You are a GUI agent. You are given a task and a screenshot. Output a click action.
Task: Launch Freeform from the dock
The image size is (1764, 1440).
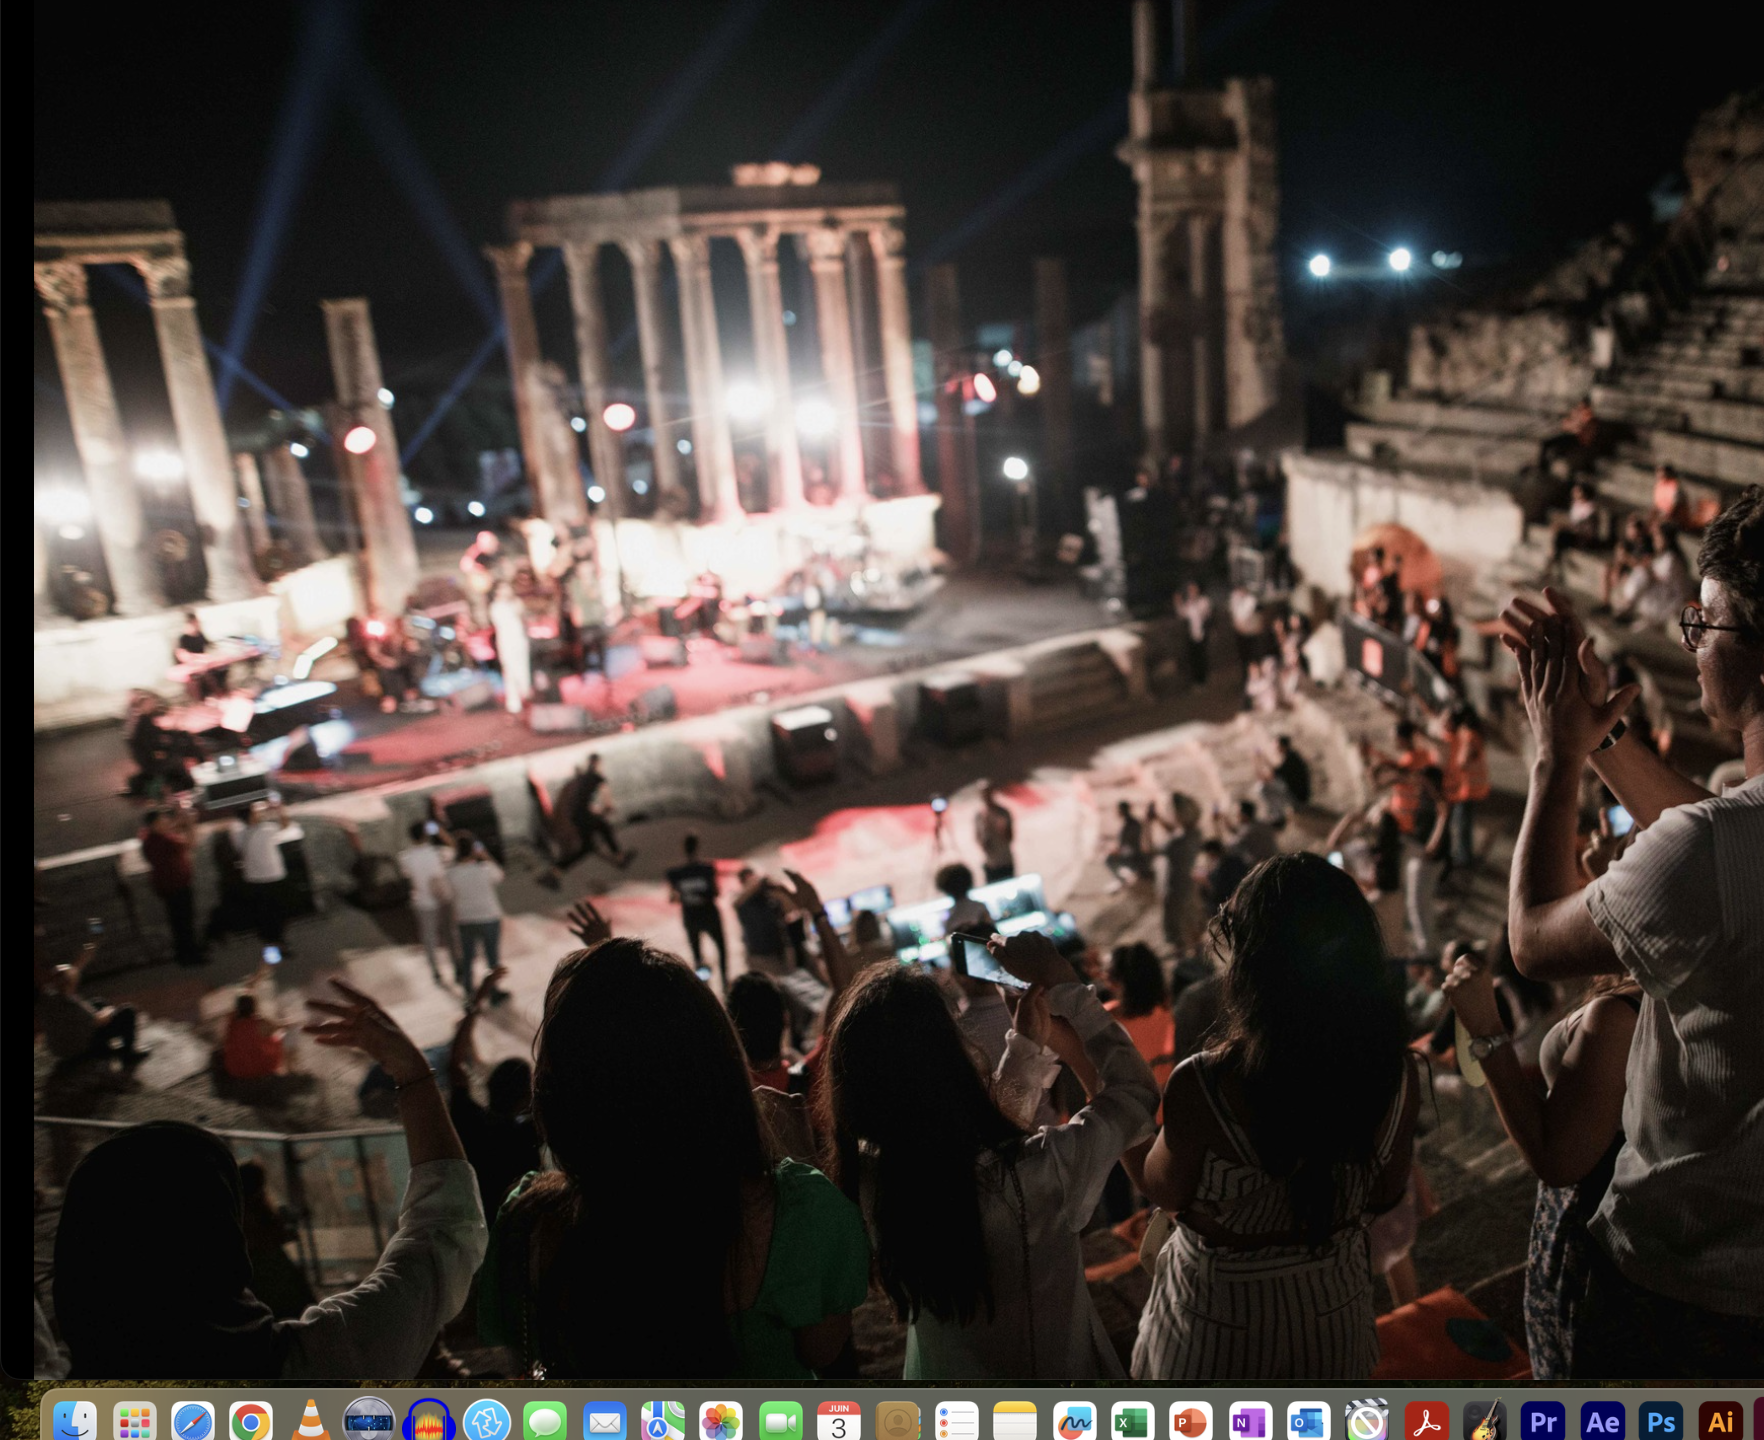click(x=1074, y=1420)
